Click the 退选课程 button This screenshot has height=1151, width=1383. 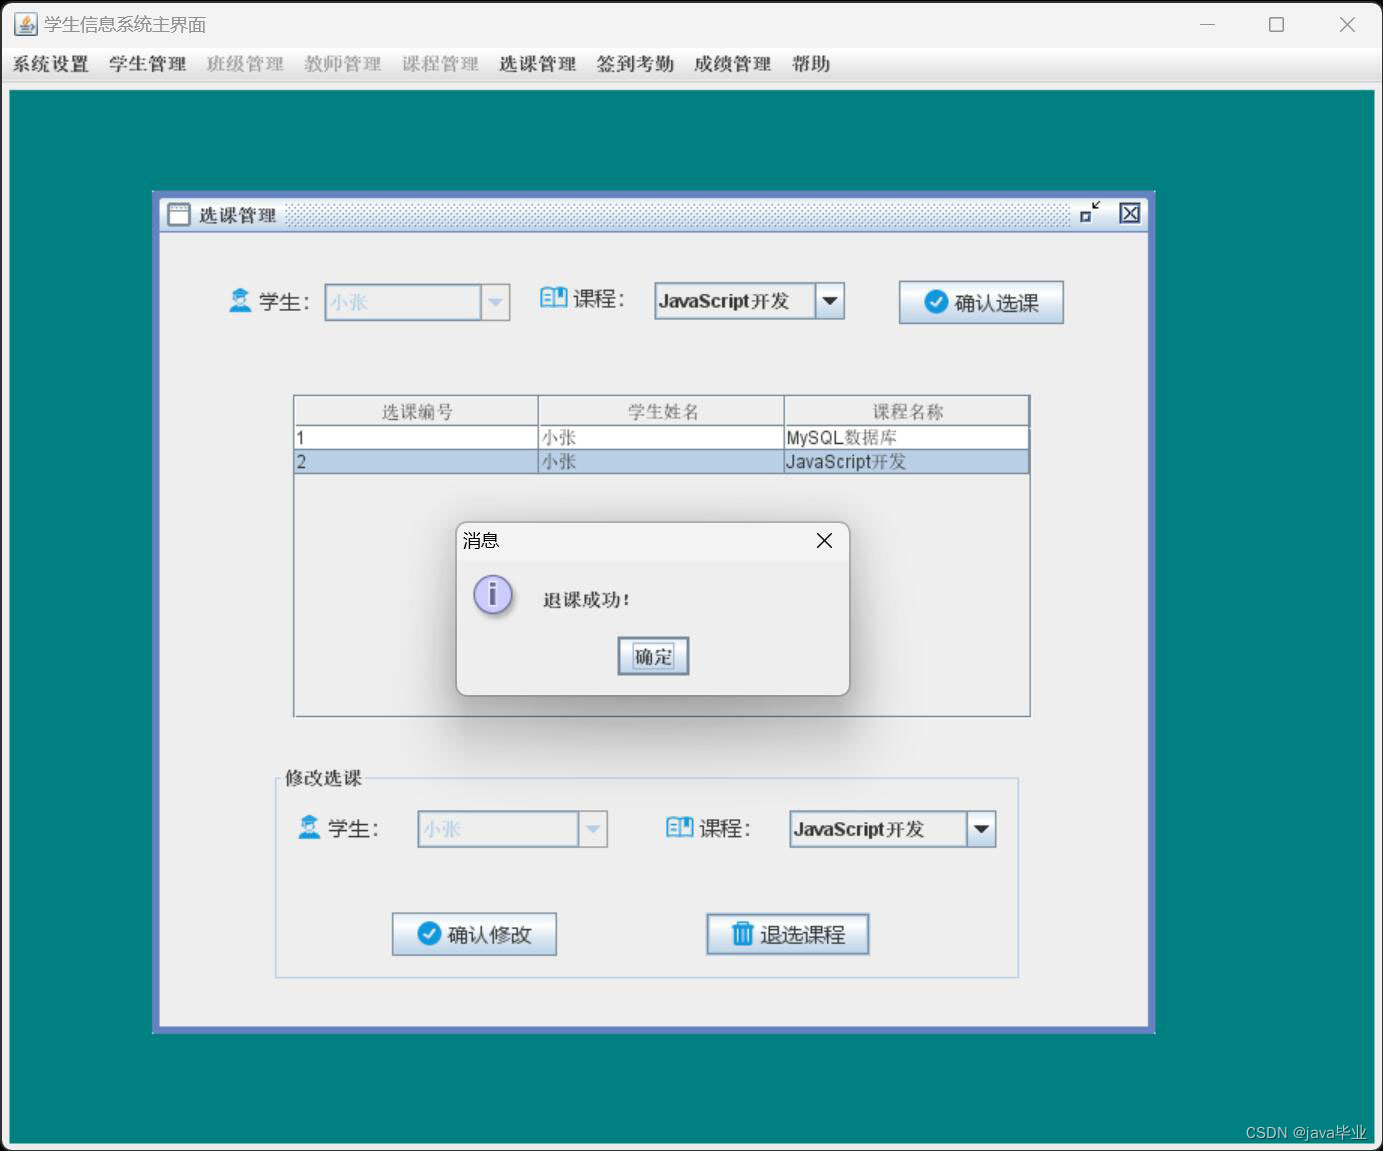pos(788,934)
